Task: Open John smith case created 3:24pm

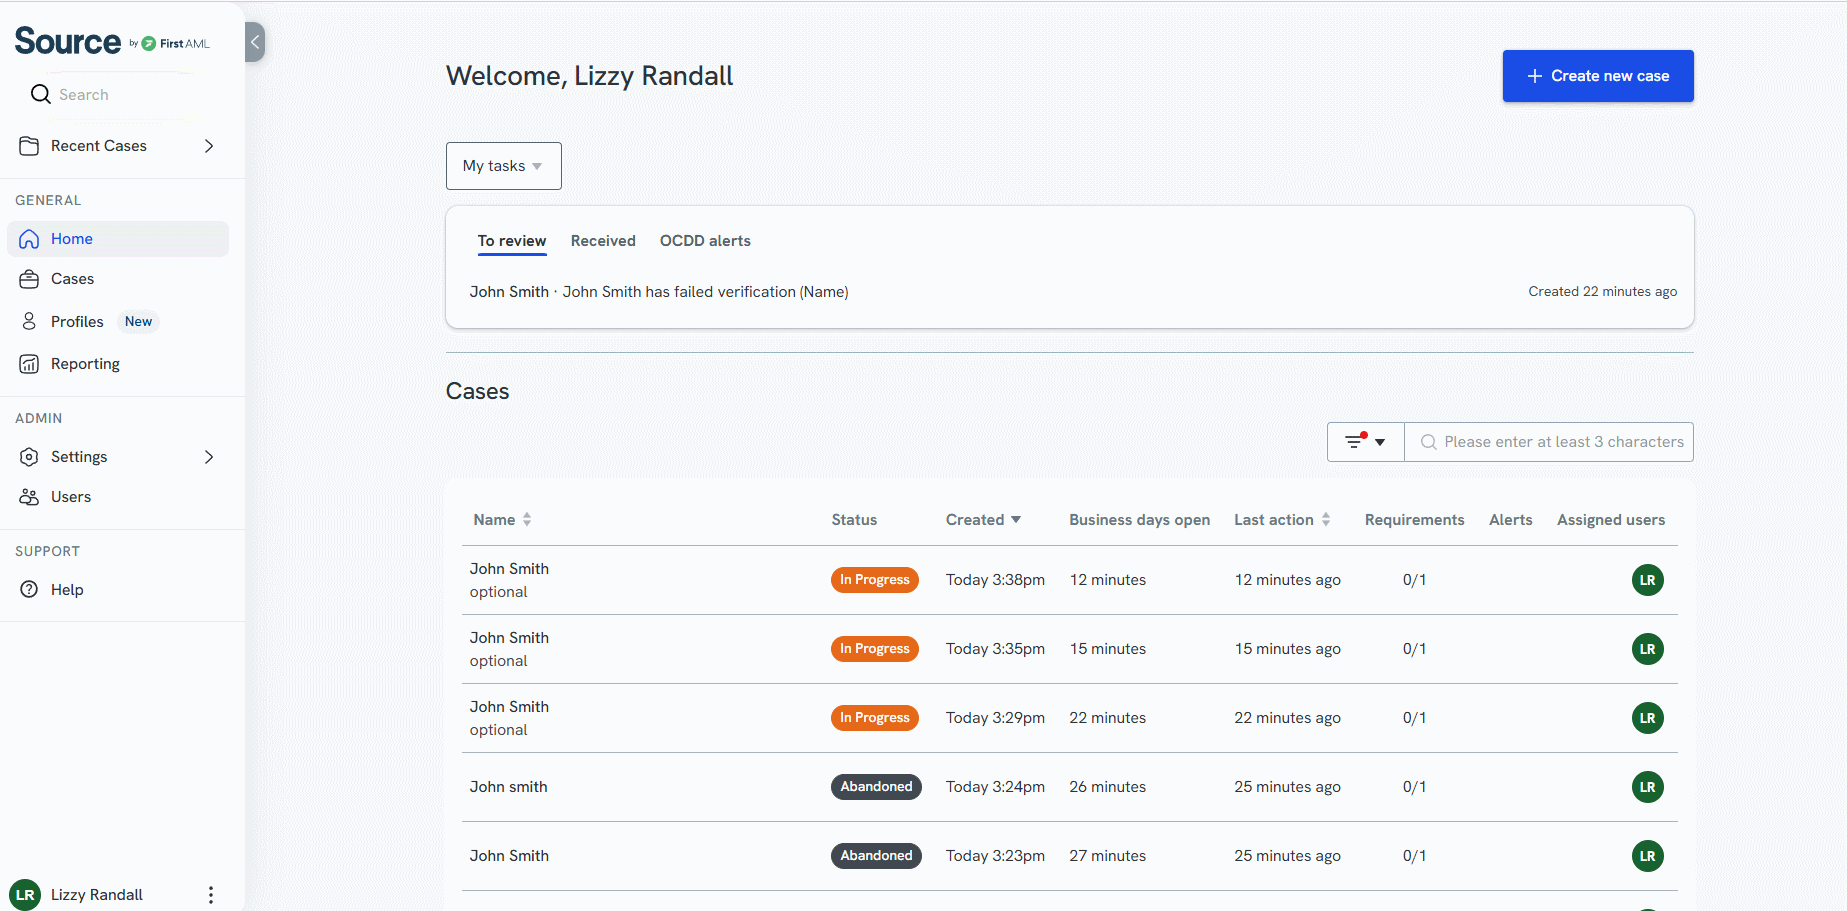Action: [x=1069, y=787]
